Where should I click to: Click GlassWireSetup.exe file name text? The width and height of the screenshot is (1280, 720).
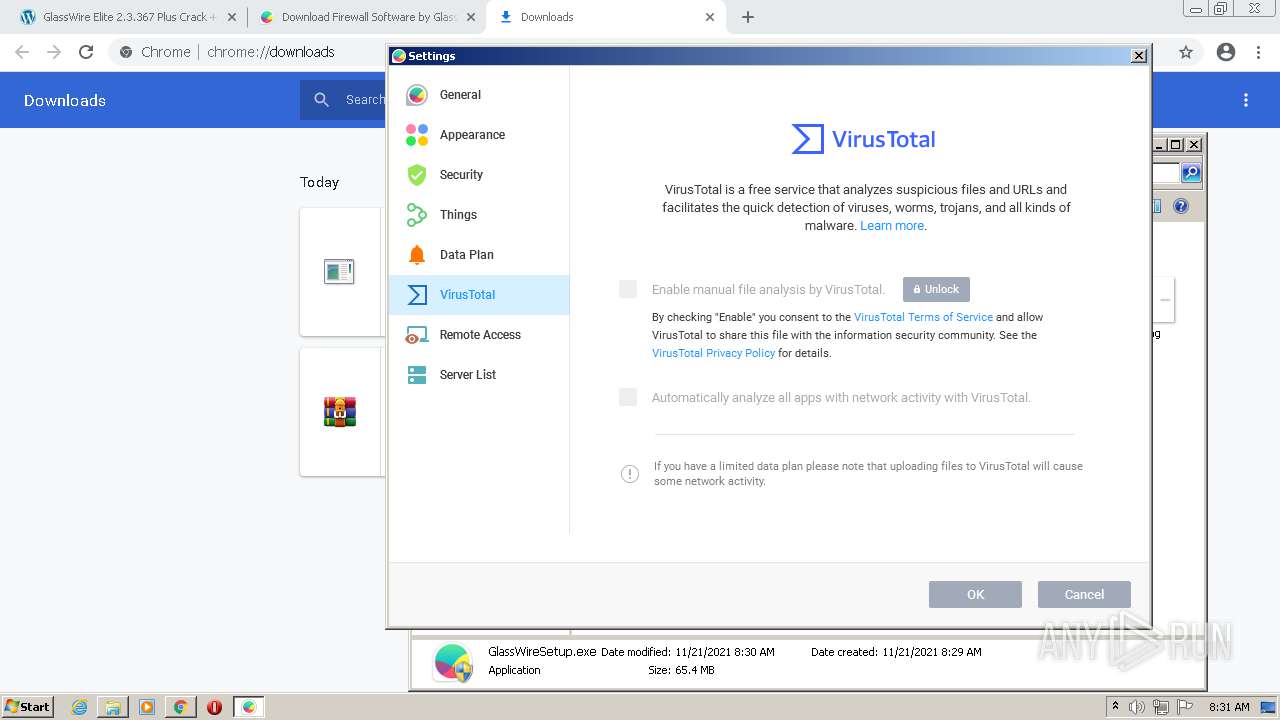542,651
